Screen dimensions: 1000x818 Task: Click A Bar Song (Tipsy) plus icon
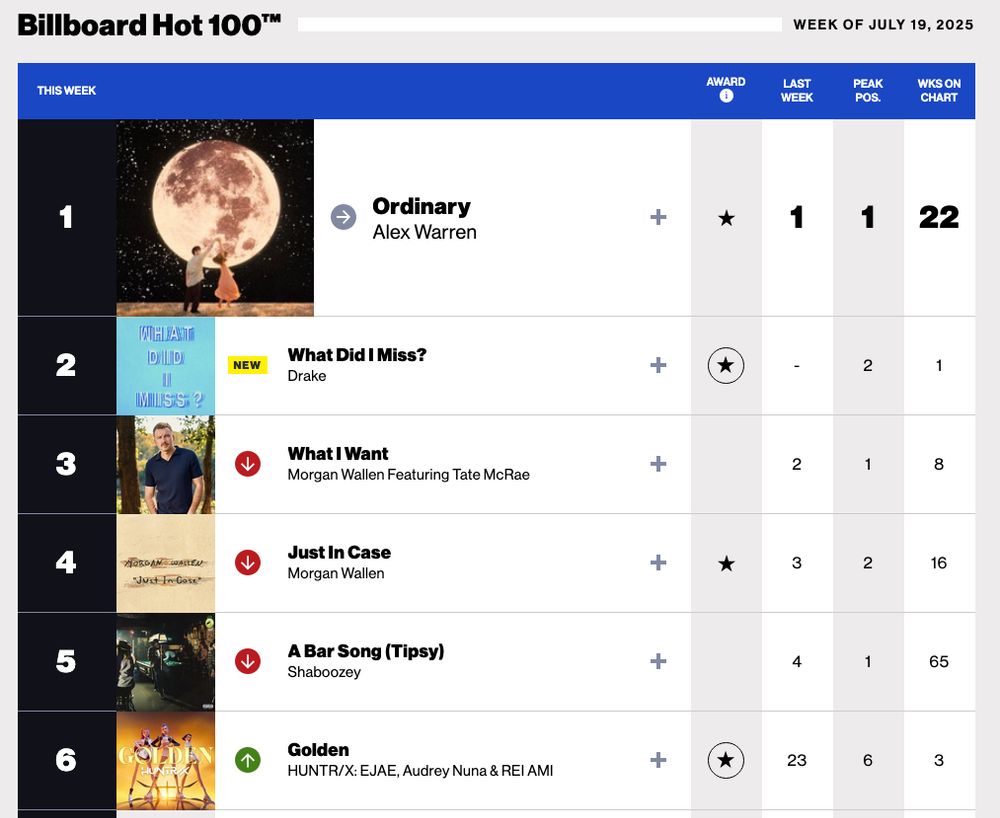(x=658, y=661)
